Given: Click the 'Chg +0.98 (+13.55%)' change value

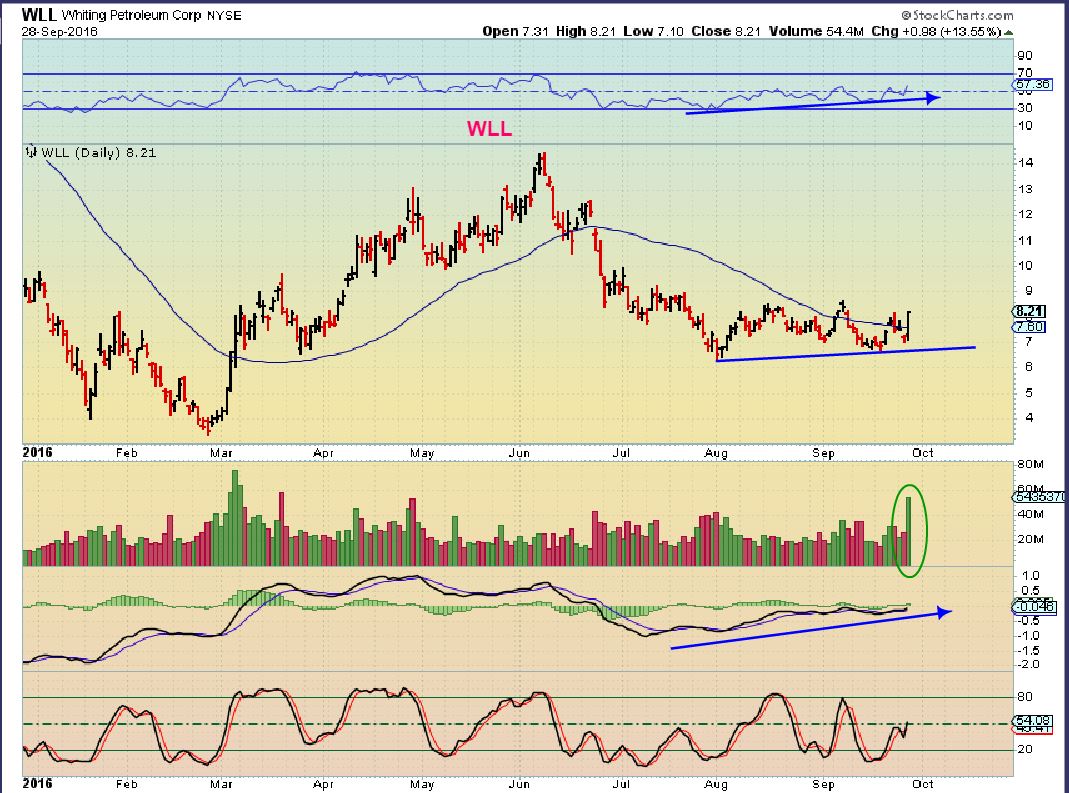Looking at the screenshot, I should pyautogui.click(x=936, y=31).
